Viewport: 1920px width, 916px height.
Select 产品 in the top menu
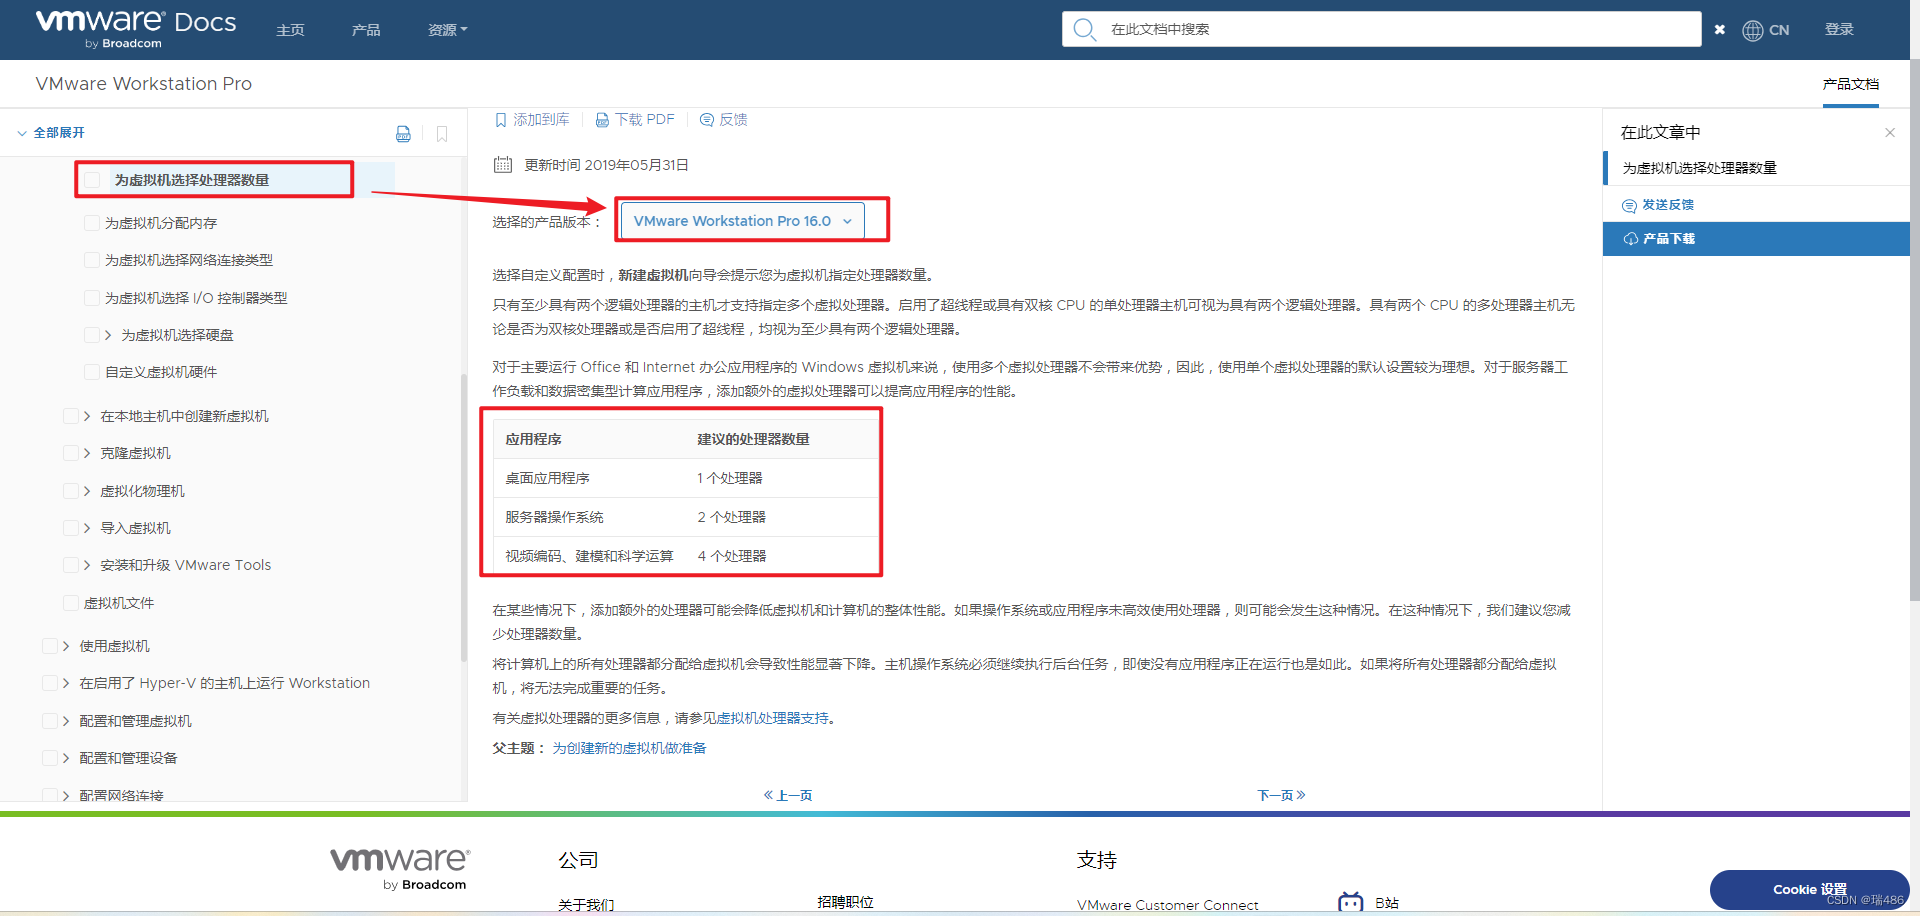pyautogui.click(x=366, y=29)
